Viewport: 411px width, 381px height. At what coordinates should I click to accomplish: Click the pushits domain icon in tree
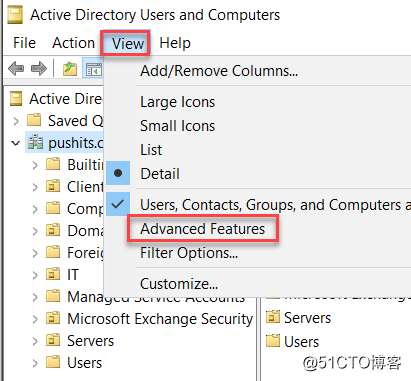35,142
